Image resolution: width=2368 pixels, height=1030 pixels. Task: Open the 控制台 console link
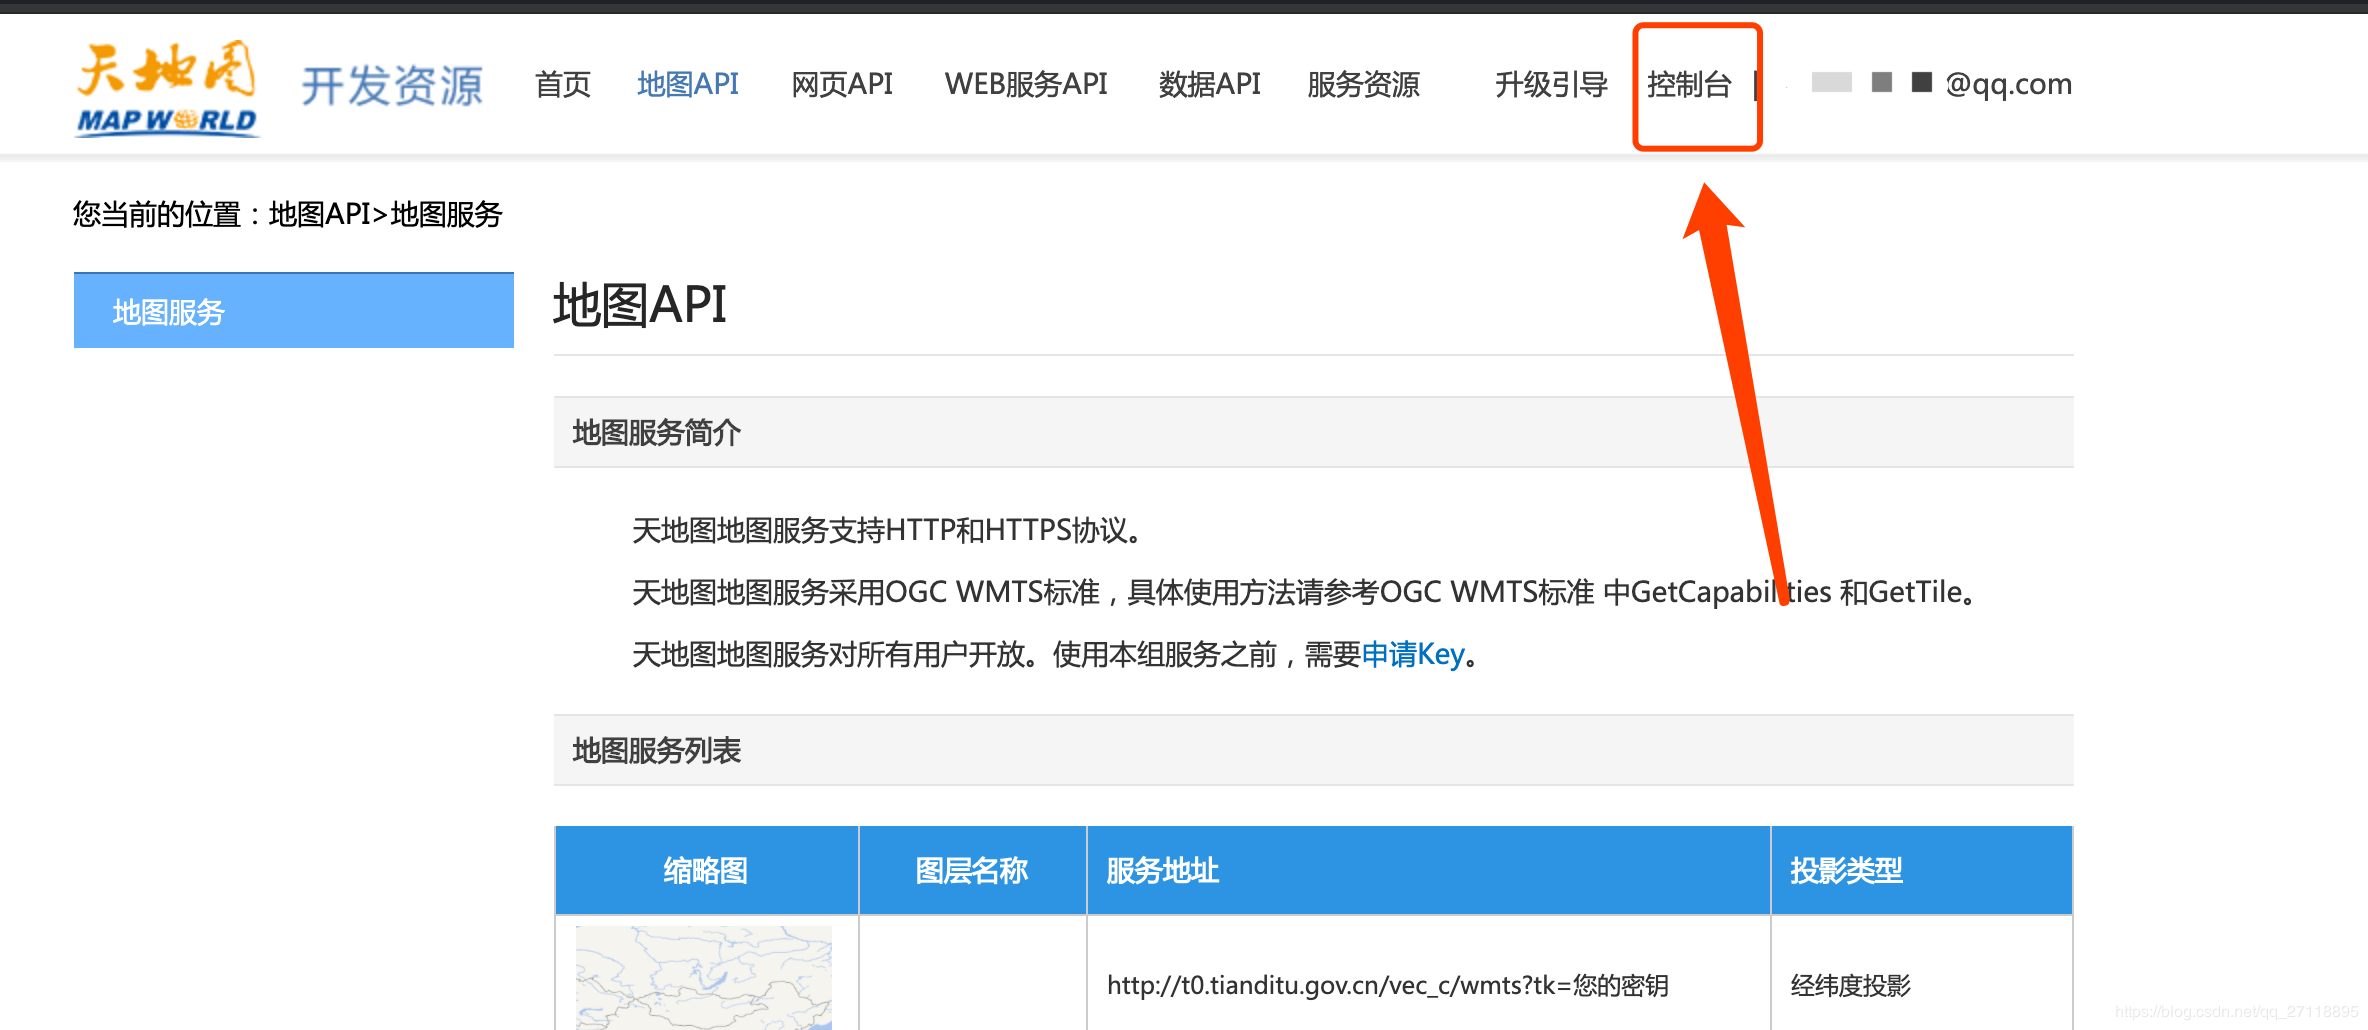1689,85
